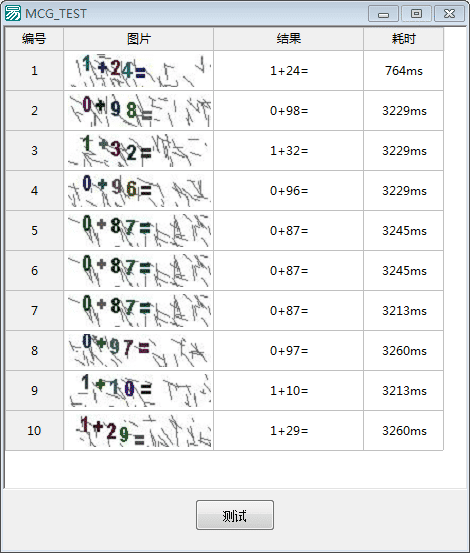Image resolution: width=470 pixels, height=553 pixels.
Task: Open captcha image showing 1+24=
Action: (139, 71)
